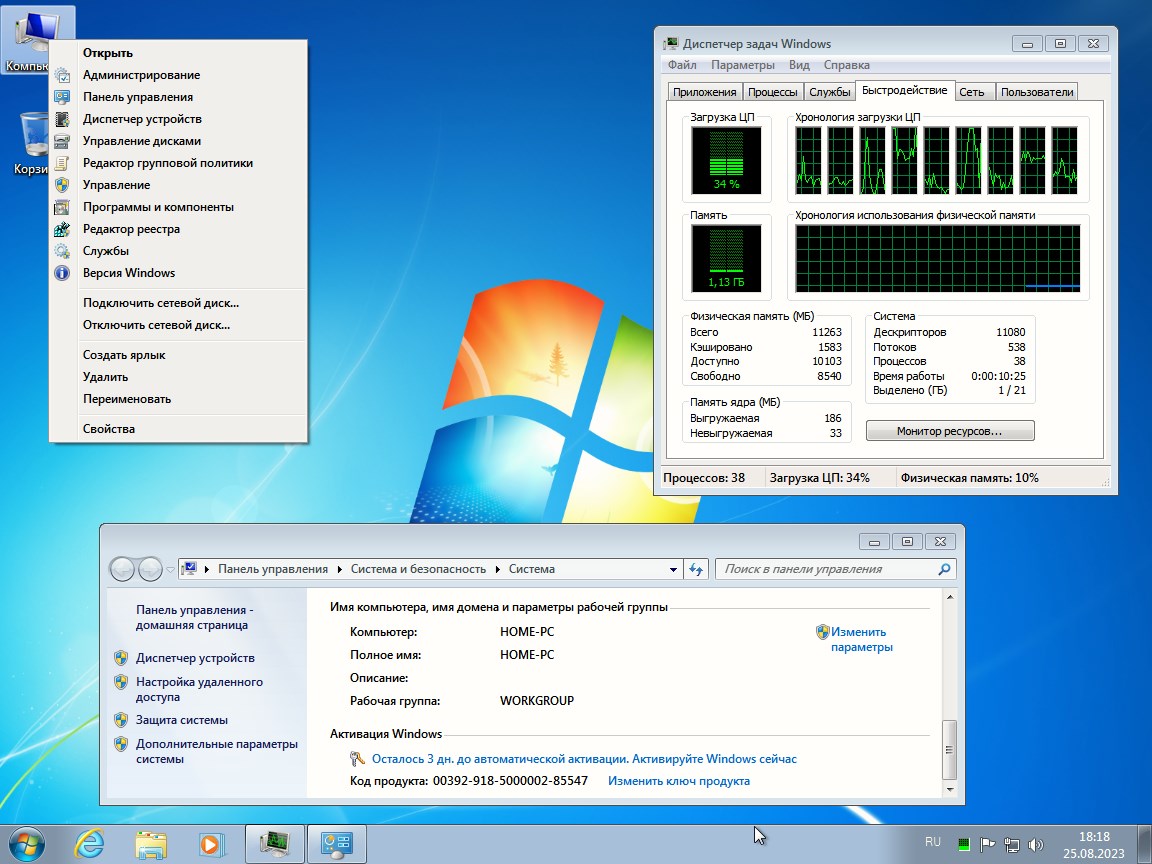Expand the arrow after Панель управления breadcrumb
1152x864 pixels.
[339, 569]
